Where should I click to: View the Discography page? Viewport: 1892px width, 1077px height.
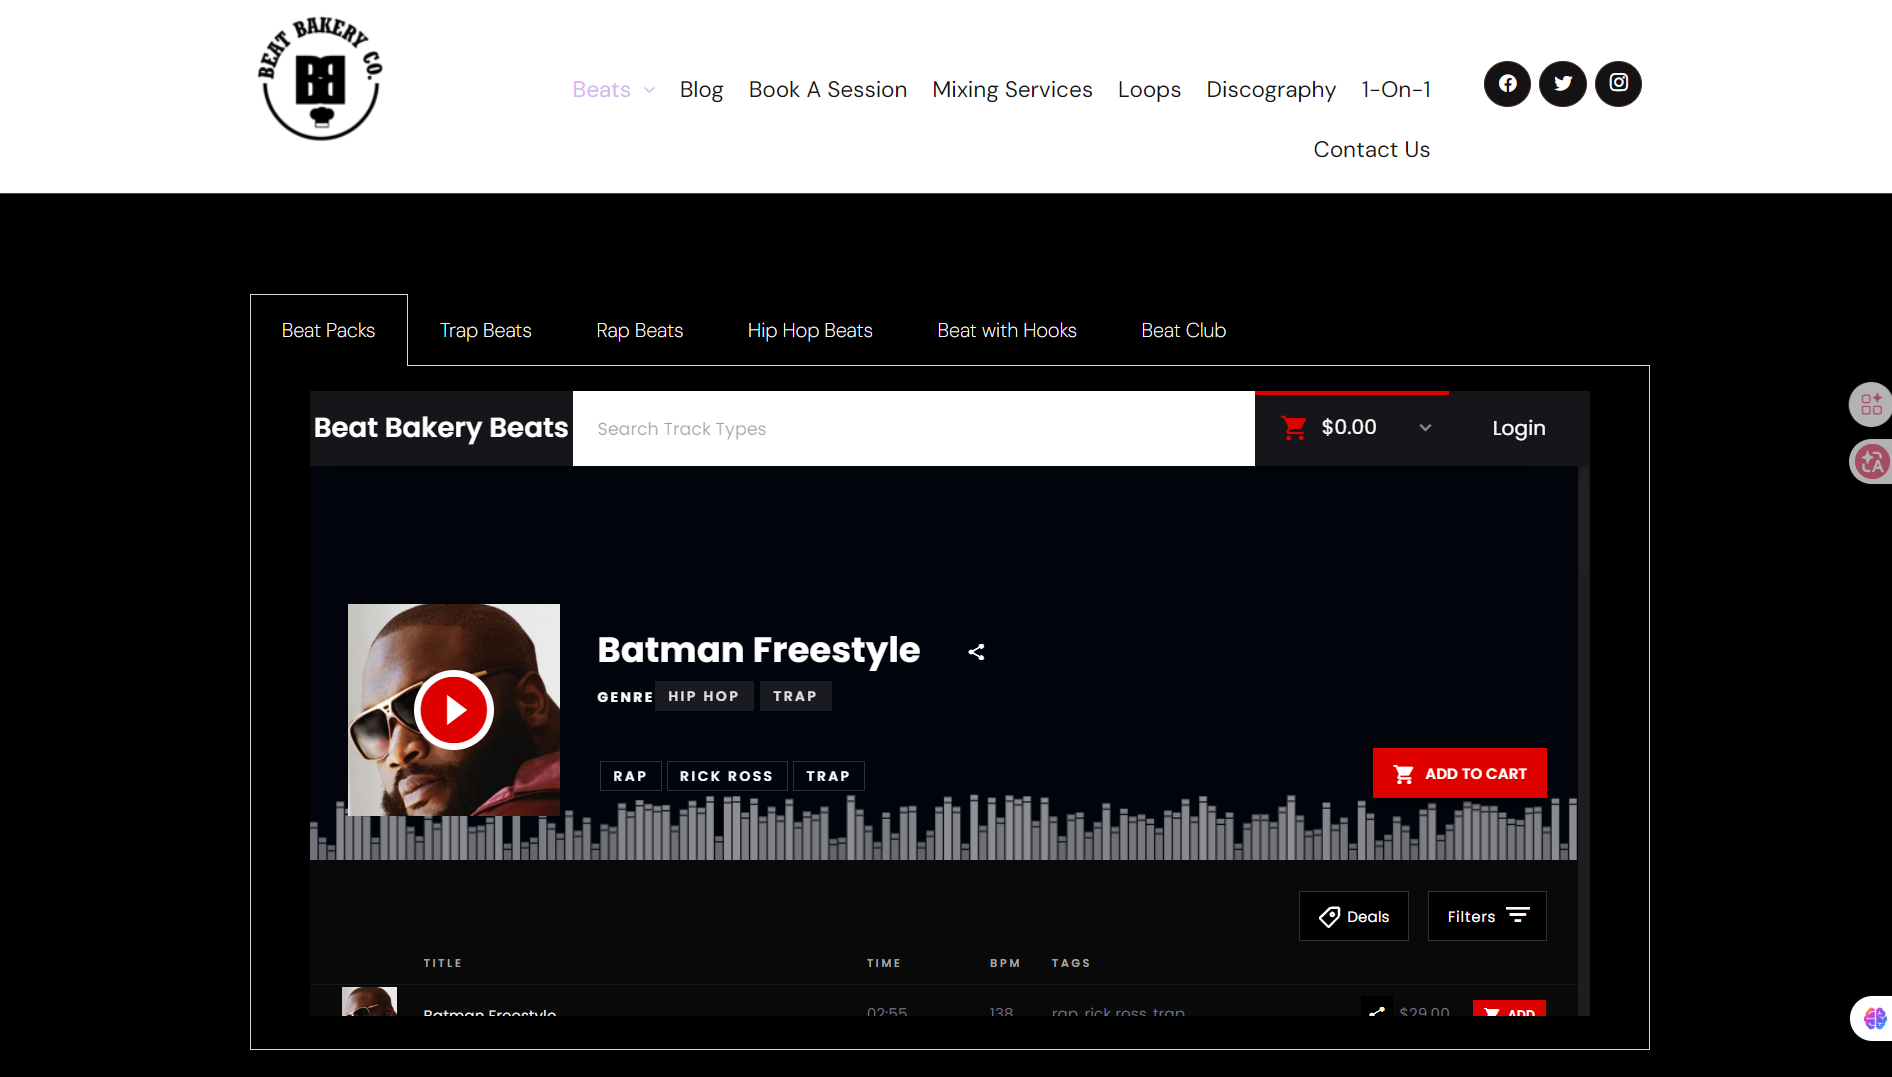pos(1271,90)
